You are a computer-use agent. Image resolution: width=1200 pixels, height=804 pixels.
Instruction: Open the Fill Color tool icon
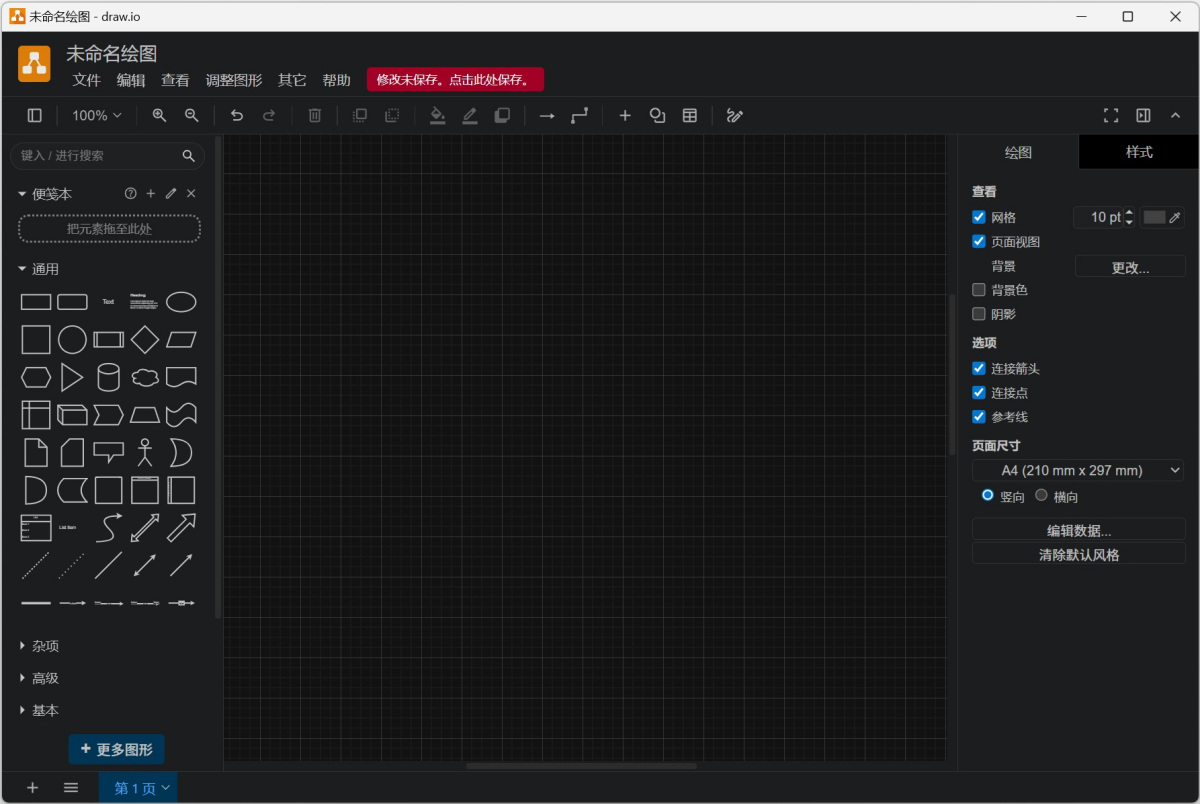click(x=437, y=115)
